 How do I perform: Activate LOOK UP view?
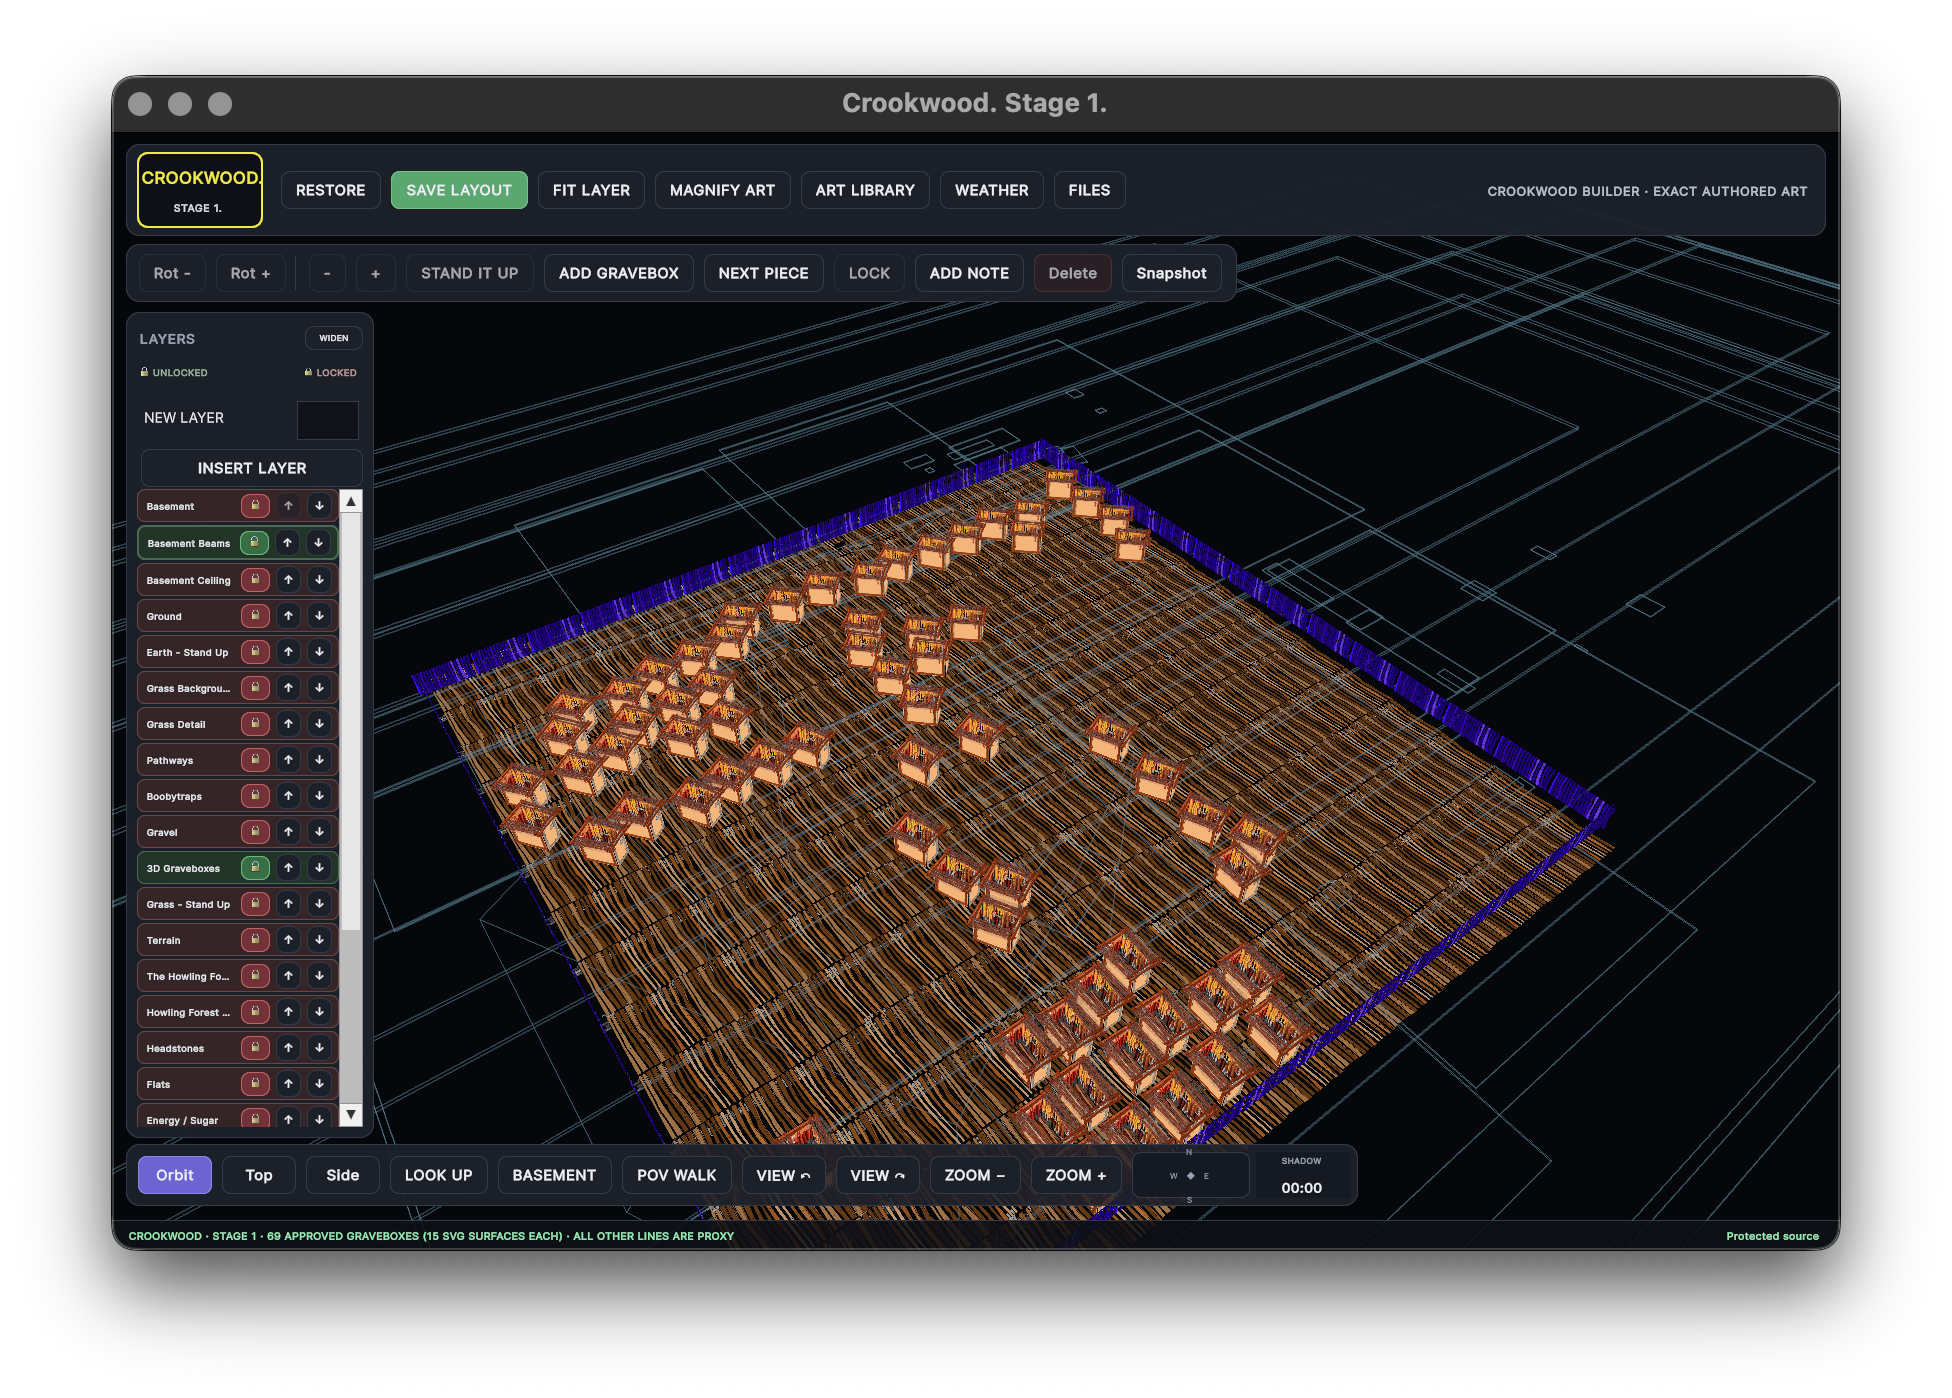coord(439,1175)
